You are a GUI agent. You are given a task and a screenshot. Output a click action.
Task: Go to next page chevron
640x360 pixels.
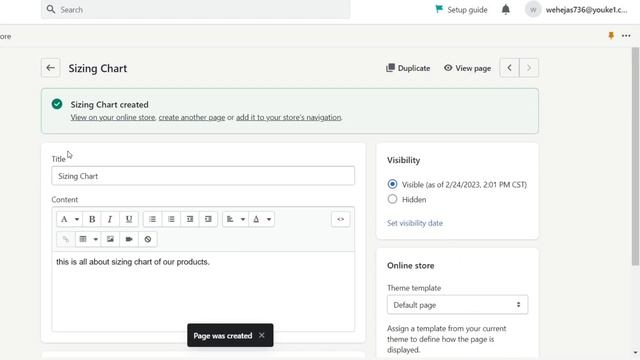(529, 68)
